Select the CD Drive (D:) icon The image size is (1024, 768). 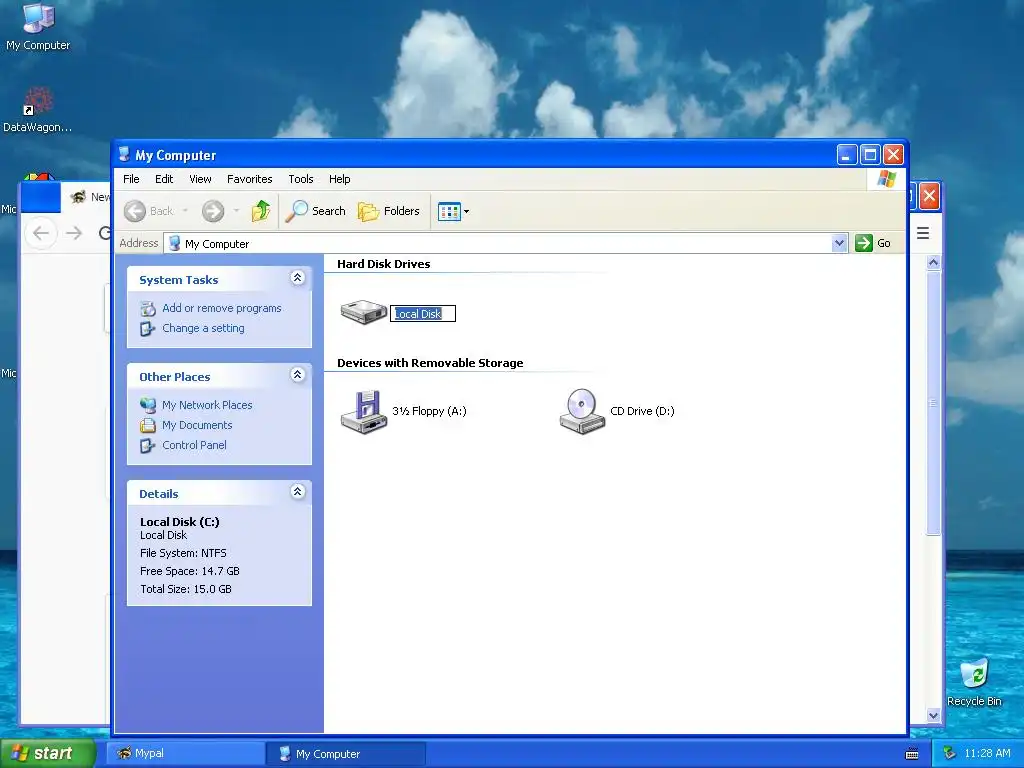tap(582, 411)
